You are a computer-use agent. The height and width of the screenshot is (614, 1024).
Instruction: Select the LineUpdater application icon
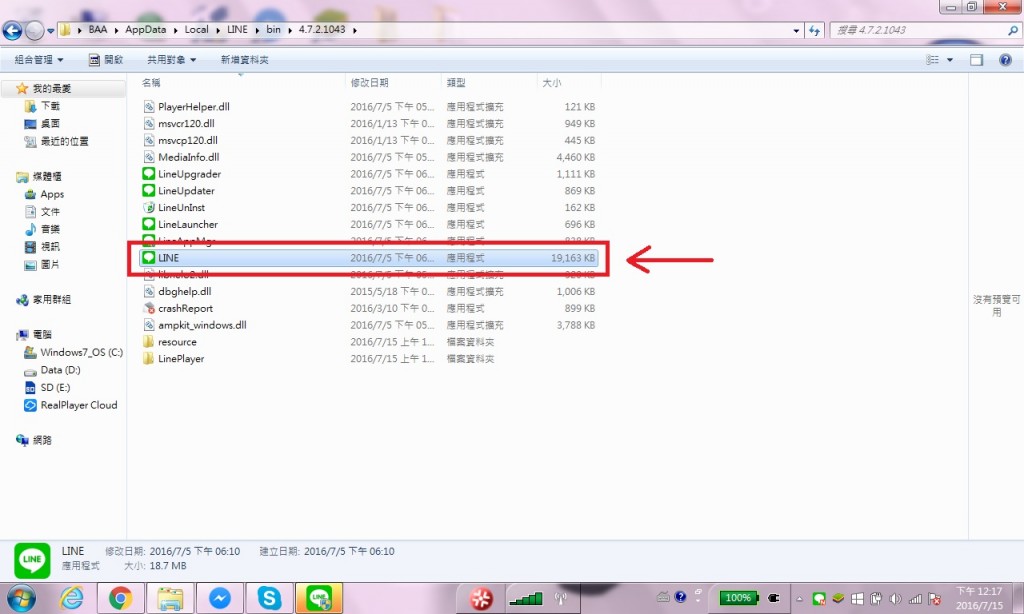(149, 191)
